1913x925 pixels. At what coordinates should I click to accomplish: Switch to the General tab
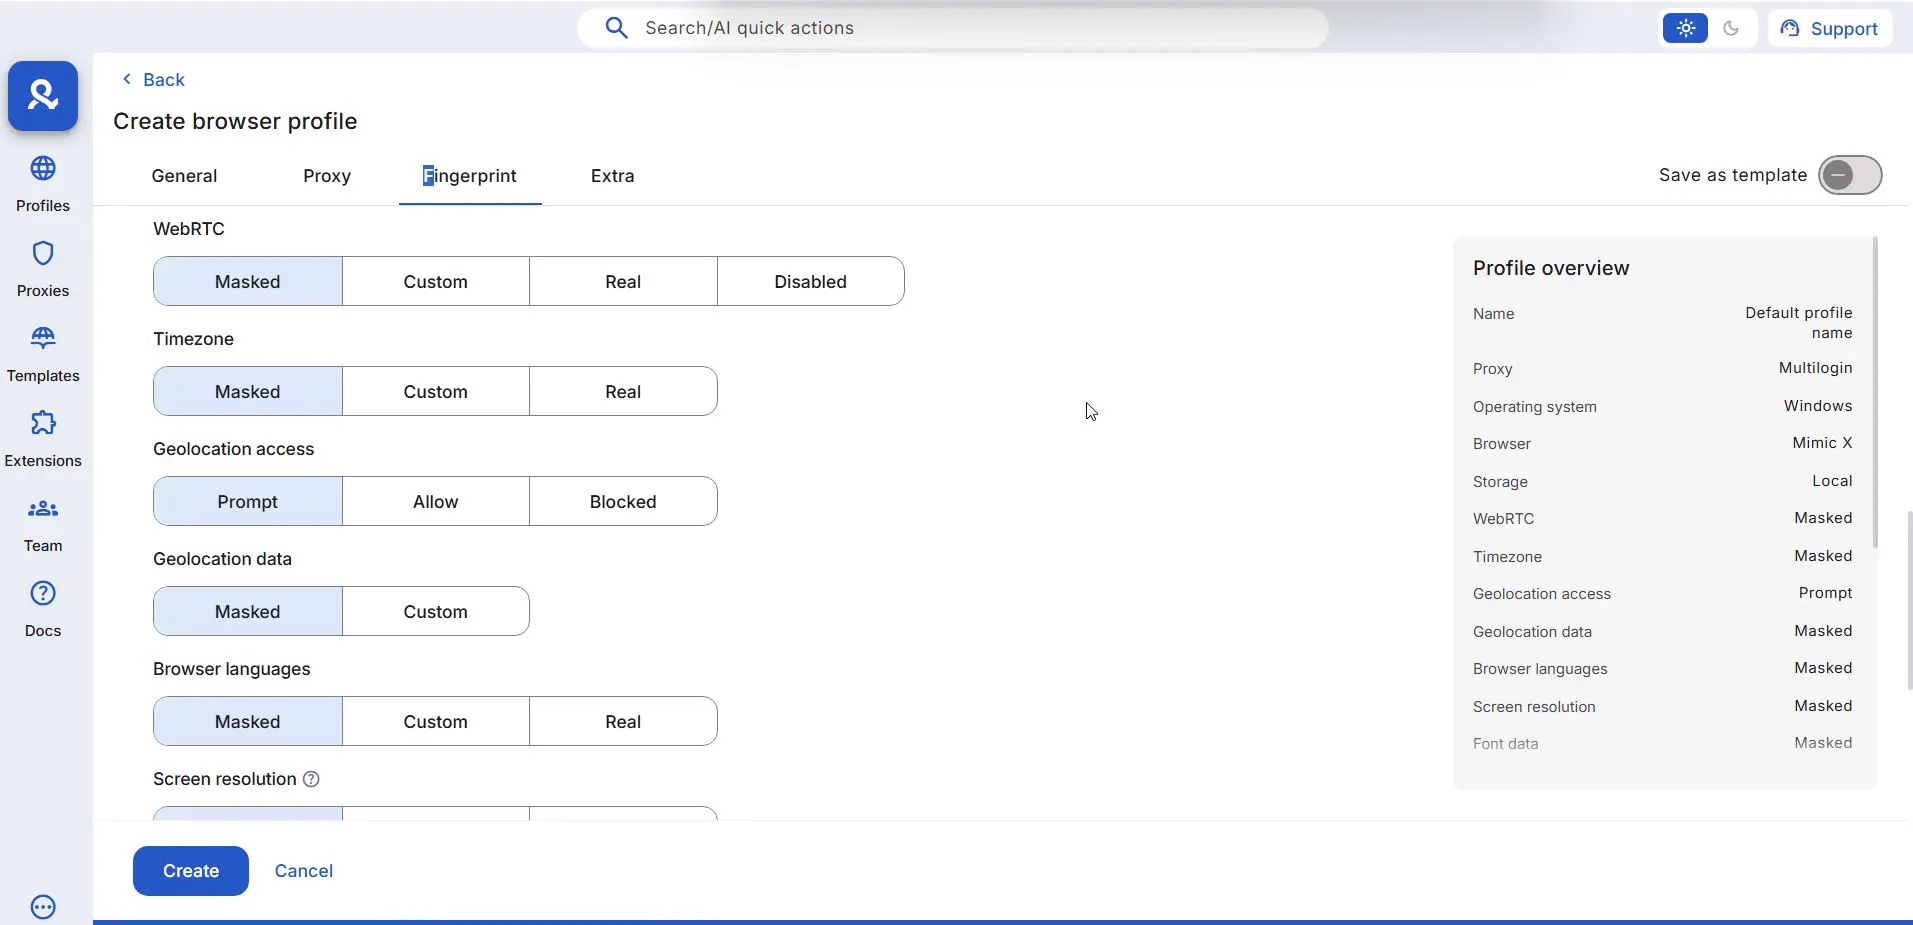pos(184,176)
